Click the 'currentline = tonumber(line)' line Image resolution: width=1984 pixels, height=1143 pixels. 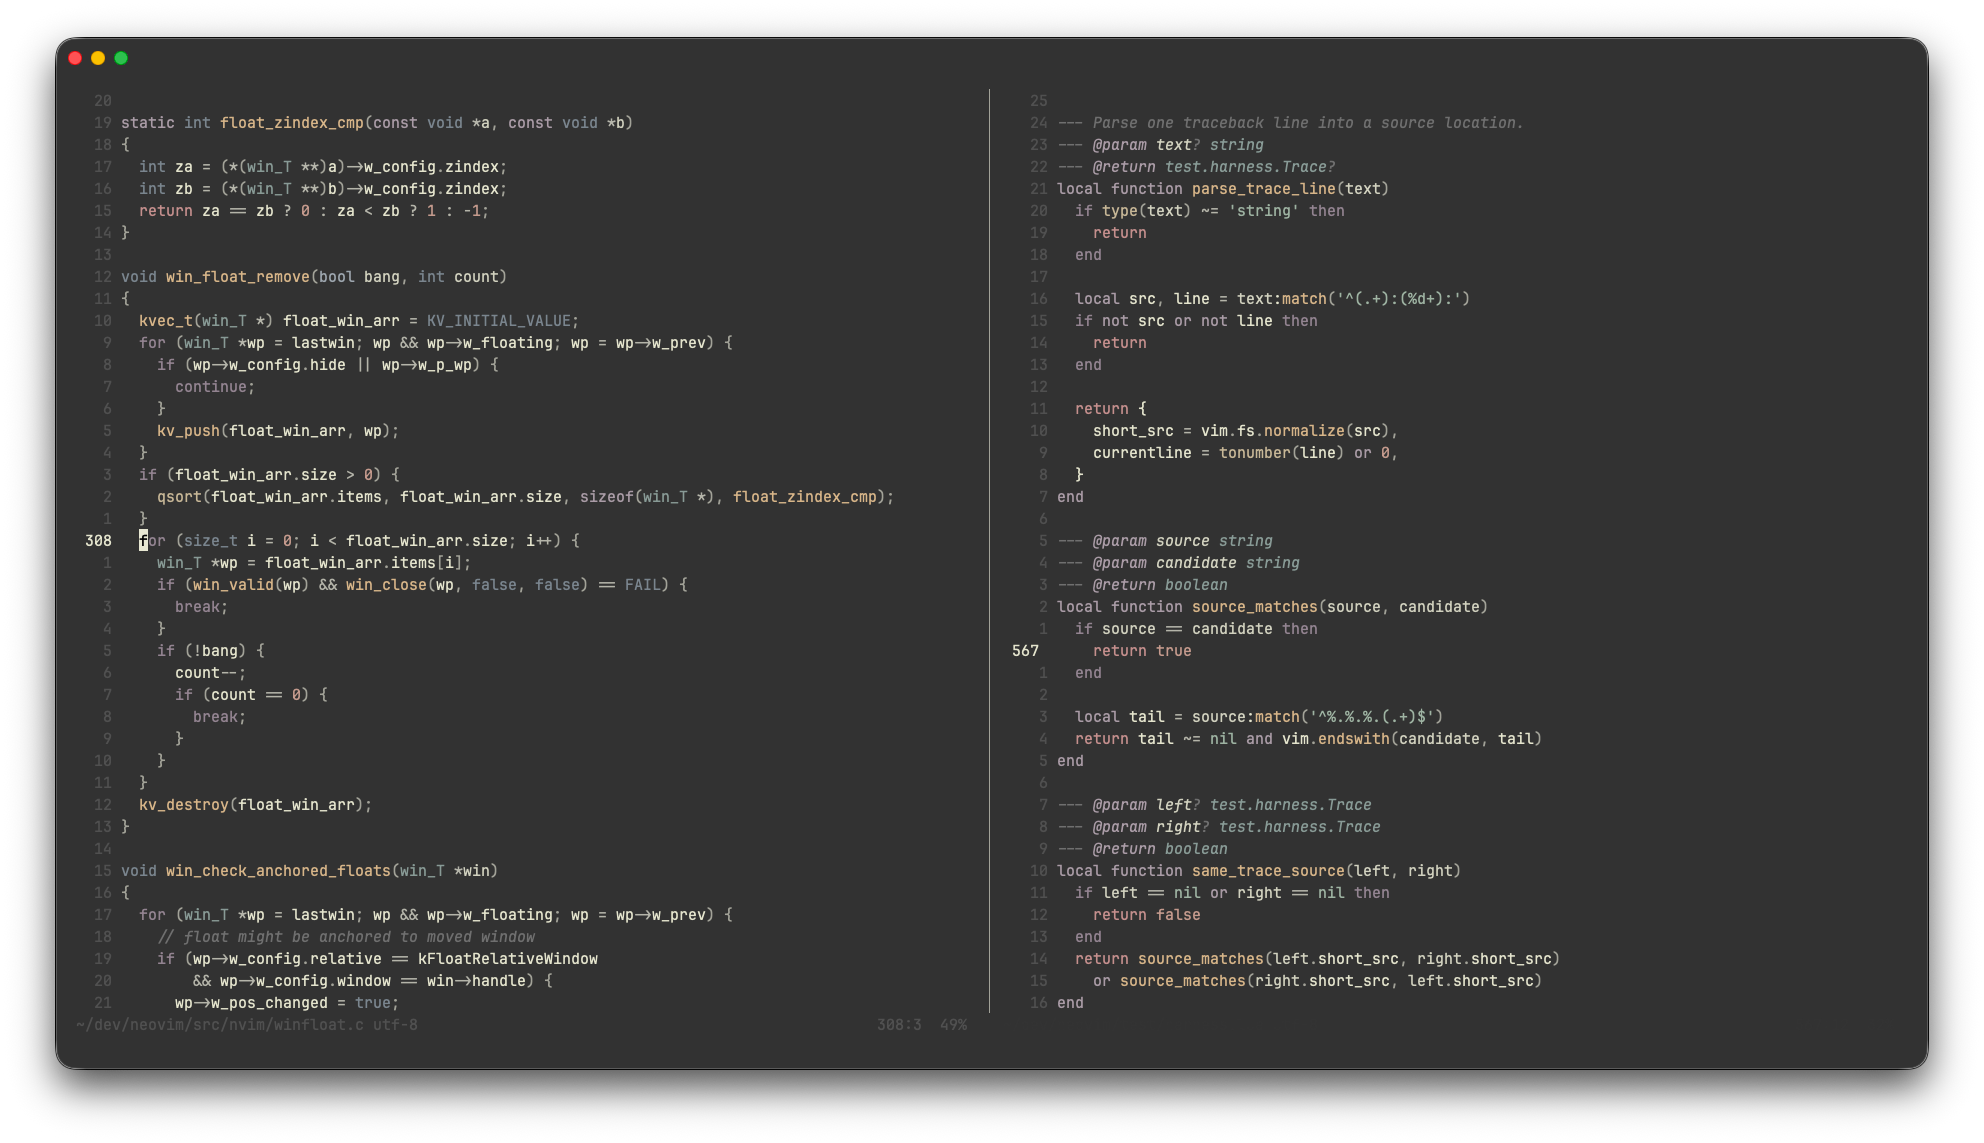[1246, 453]
